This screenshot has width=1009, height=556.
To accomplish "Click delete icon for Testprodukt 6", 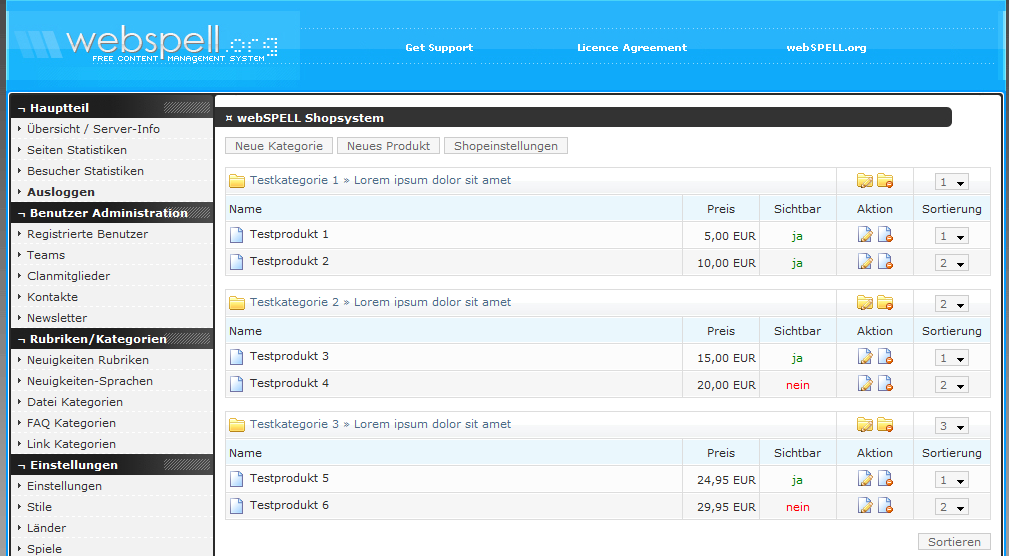I will (885, 506).
